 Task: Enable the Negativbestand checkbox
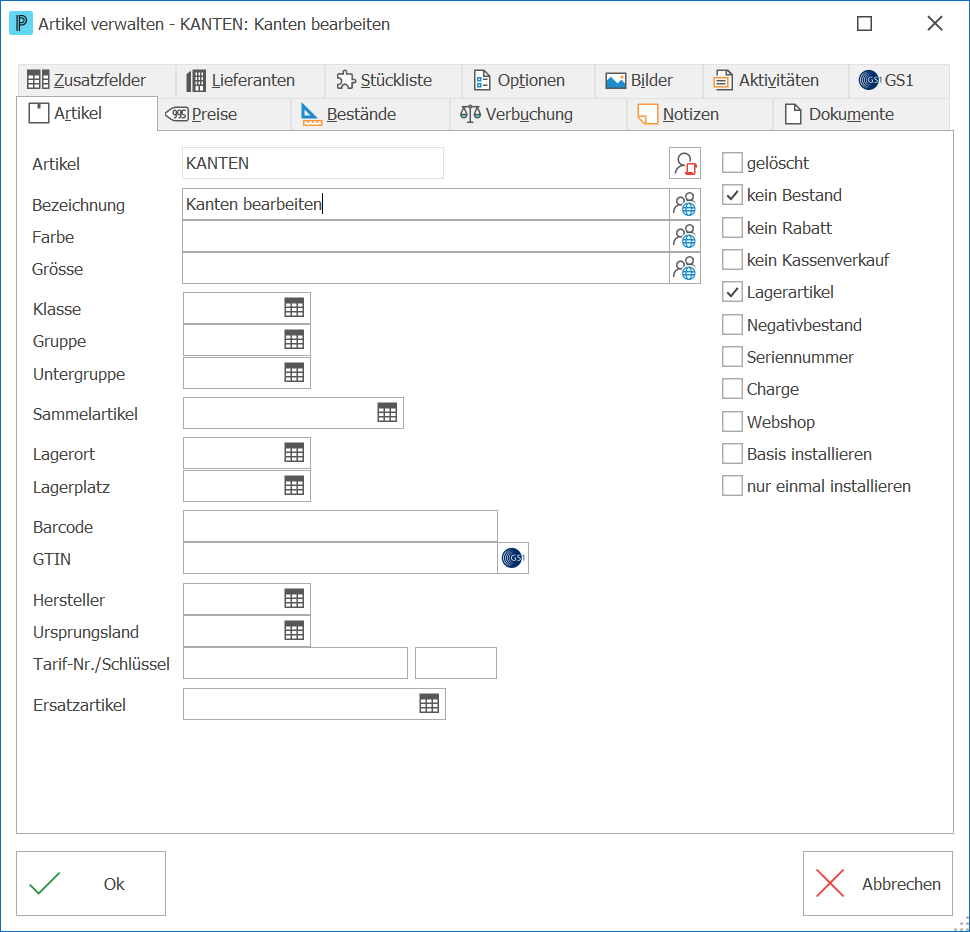coord(732,325)
